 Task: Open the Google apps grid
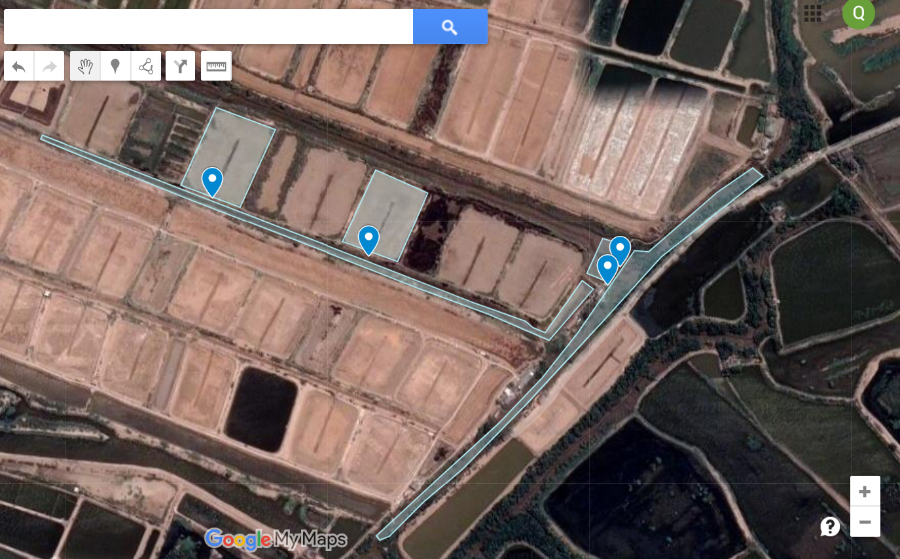coord(813,13)
